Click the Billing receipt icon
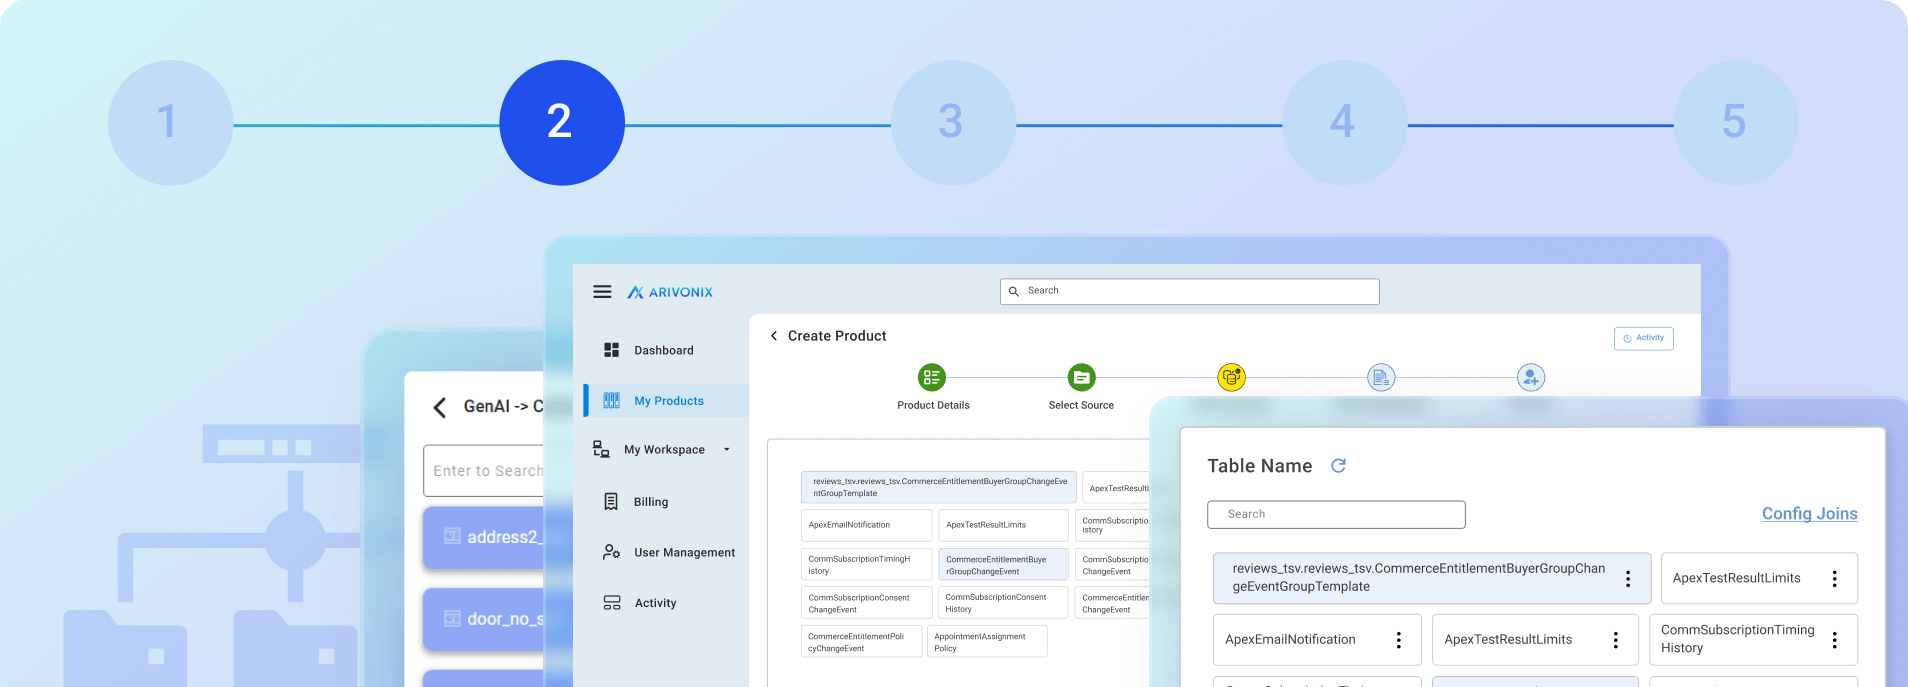The height and width of the screenshot is (687, 1908). (x=611, y=501)
